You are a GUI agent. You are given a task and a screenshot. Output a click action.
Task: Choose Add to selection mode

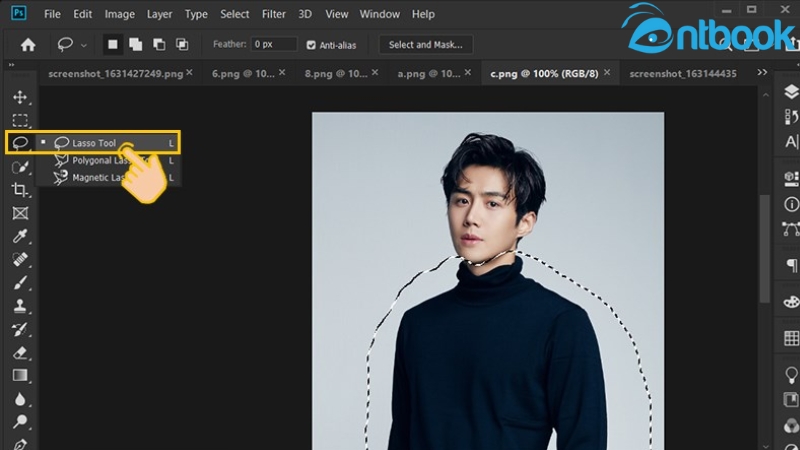[136, 44]
